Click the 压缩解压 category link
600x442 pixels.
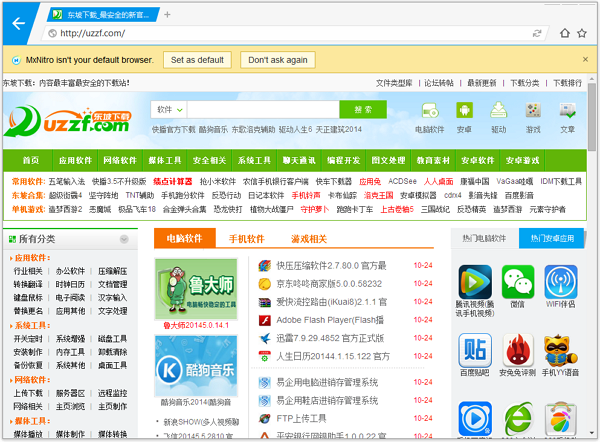click(x=112, y=271)
